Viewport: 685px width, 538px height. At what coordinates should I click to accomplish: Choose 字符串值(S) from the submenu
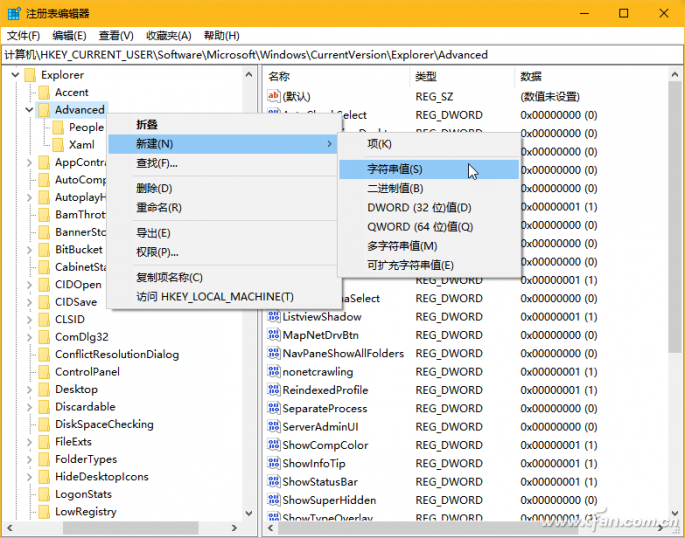[x=395, y=170]
